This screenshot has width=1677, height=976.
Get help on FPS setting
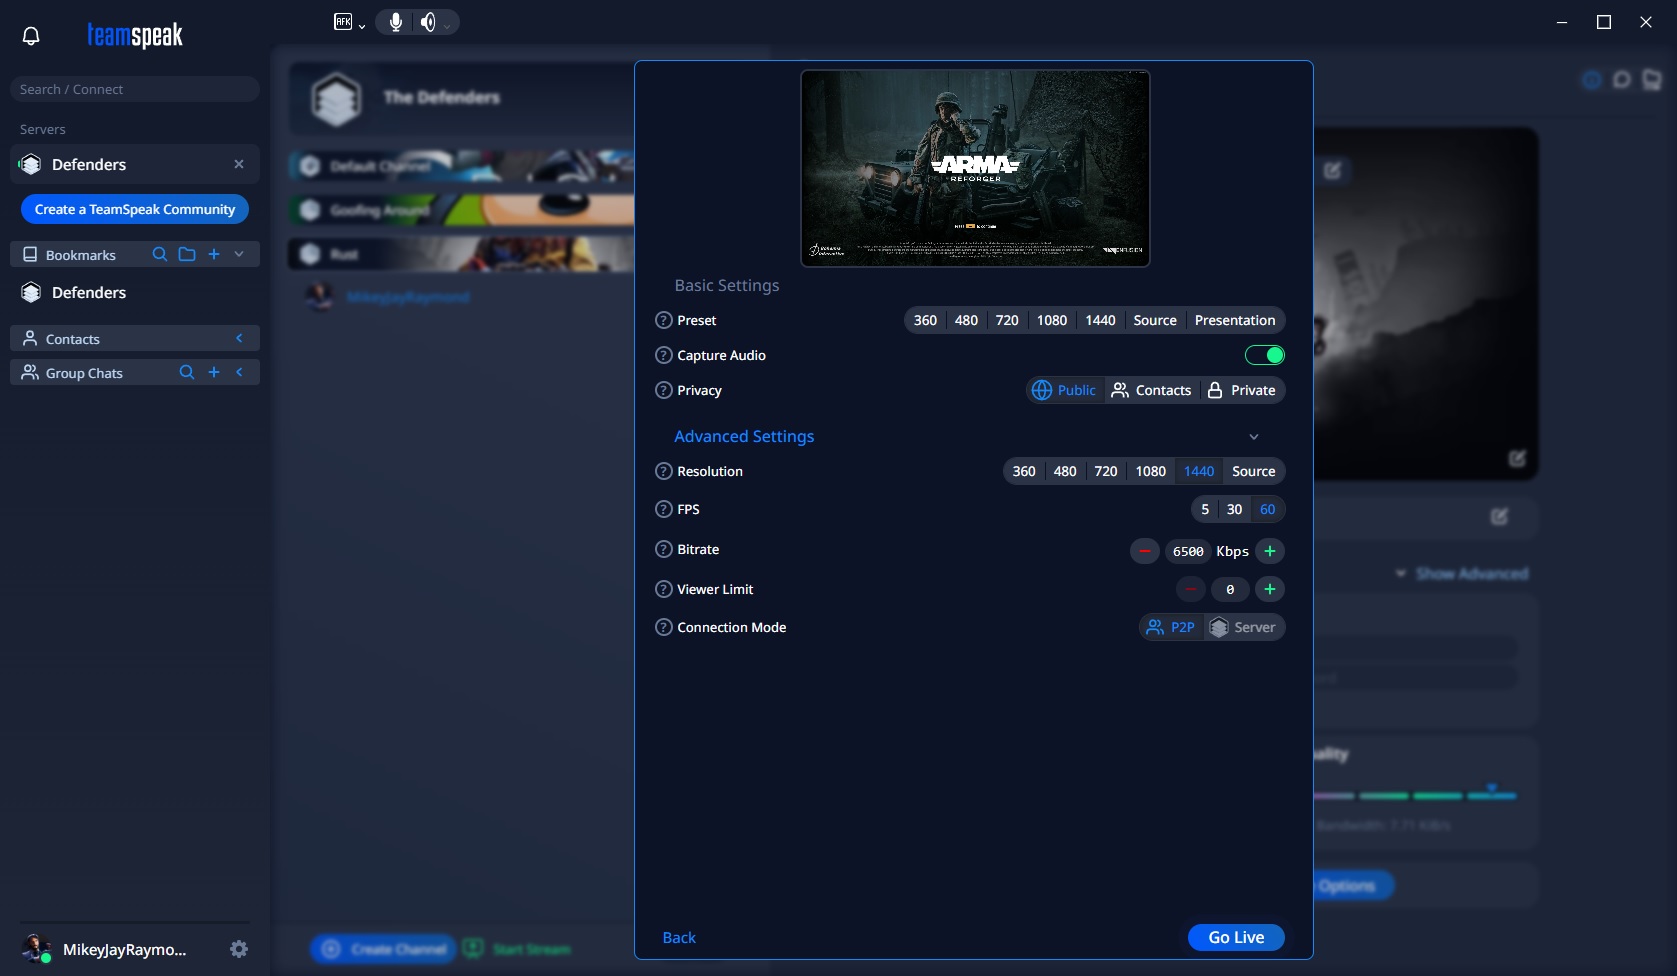[x=663, y=509]
